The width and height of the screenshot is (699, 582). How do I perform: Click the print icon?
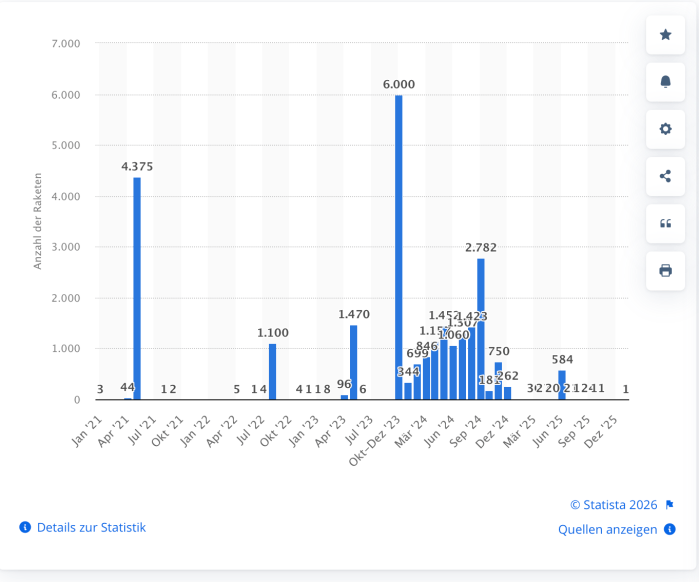(665, 271)
